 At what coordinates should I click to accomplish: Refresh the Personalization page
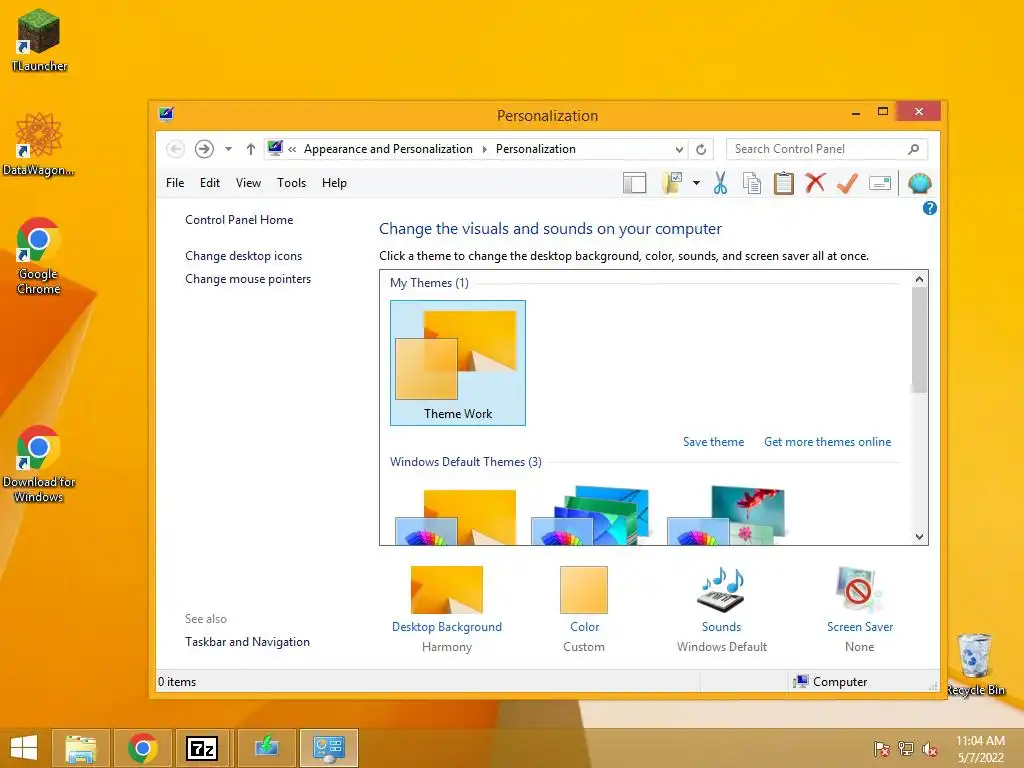pyautogui.click(x=701, y=150)
